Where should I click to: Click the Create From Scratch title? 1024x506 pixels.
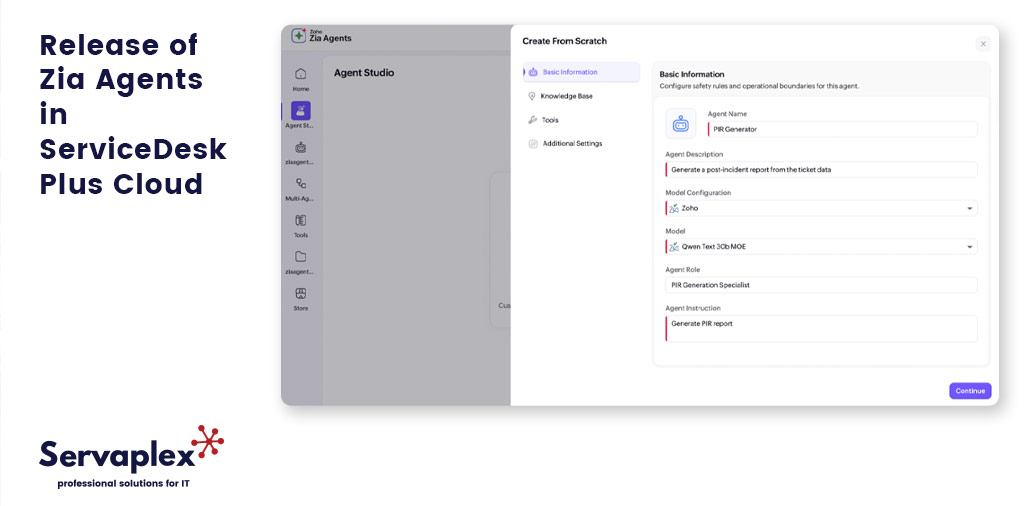point(564,41)
